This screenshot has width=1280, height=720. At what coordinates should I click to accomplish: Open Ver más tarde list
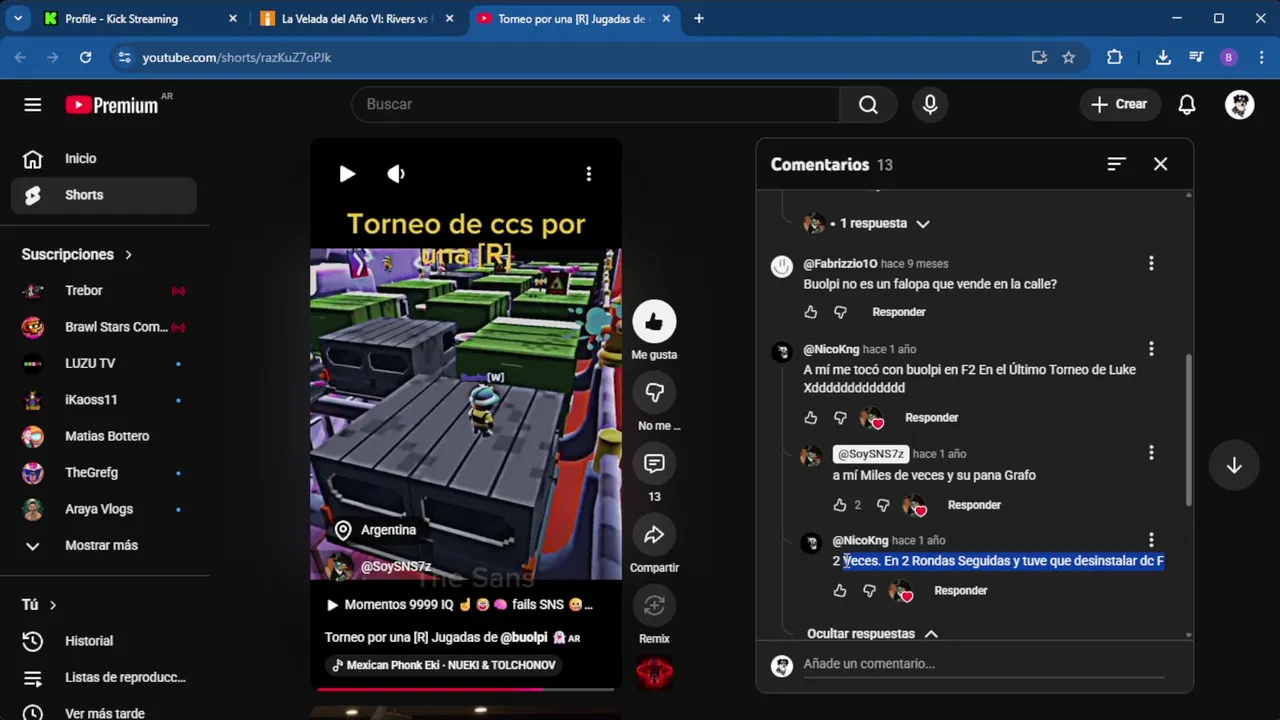[104, 714]
